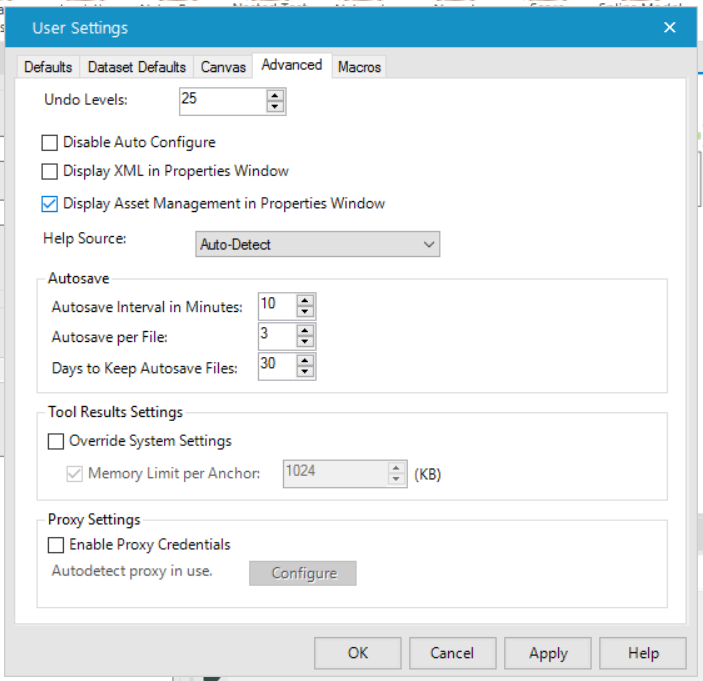Increase Autosave Interval in Minutes spinner

[305, 300]
